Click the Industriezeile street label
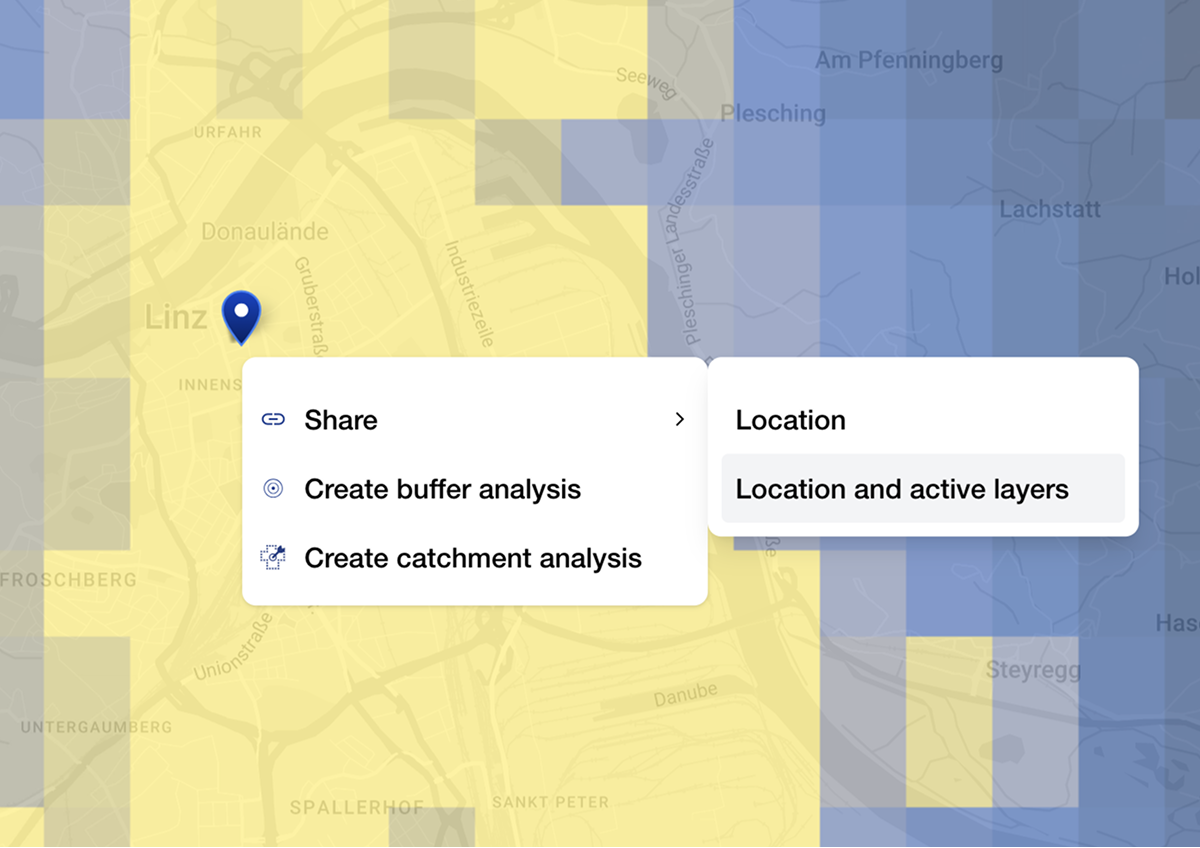1200x848 pixels. tap(469, 293)
